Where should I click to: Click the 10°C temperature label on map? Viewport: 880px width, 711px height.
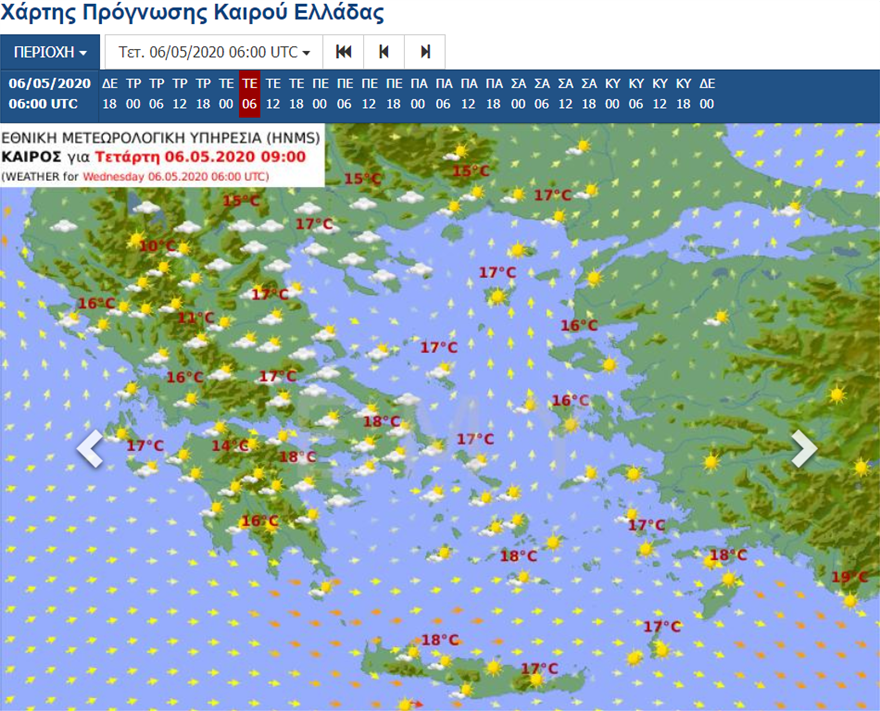pyautogui.click(x=156, y=246)
